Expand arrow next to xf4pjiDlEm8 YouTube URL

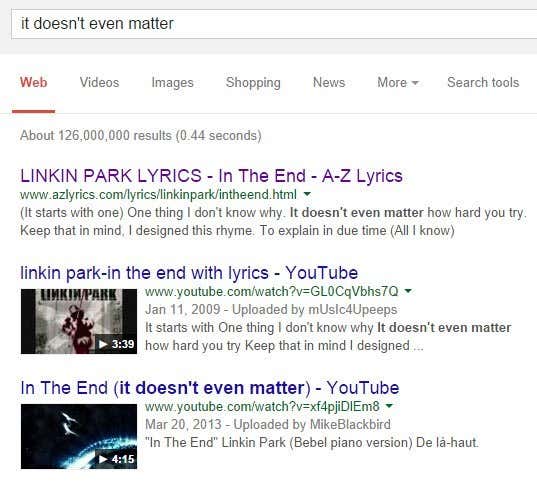389,406
